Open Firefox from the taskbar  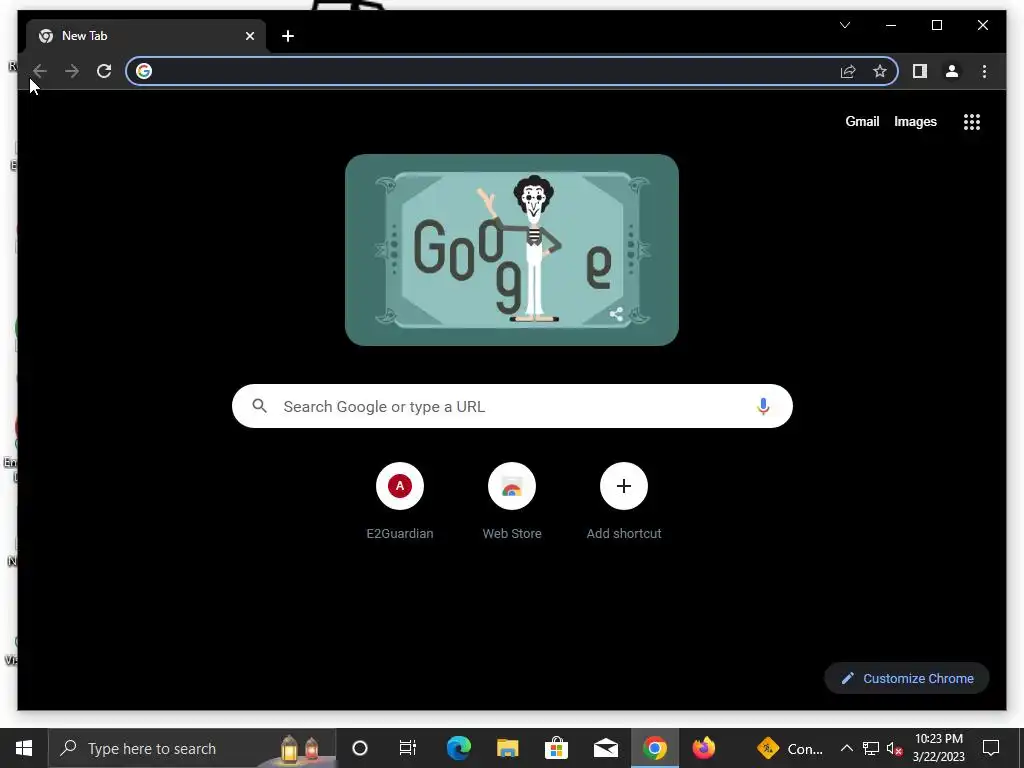pyautogui.click(x=703, y=748)
